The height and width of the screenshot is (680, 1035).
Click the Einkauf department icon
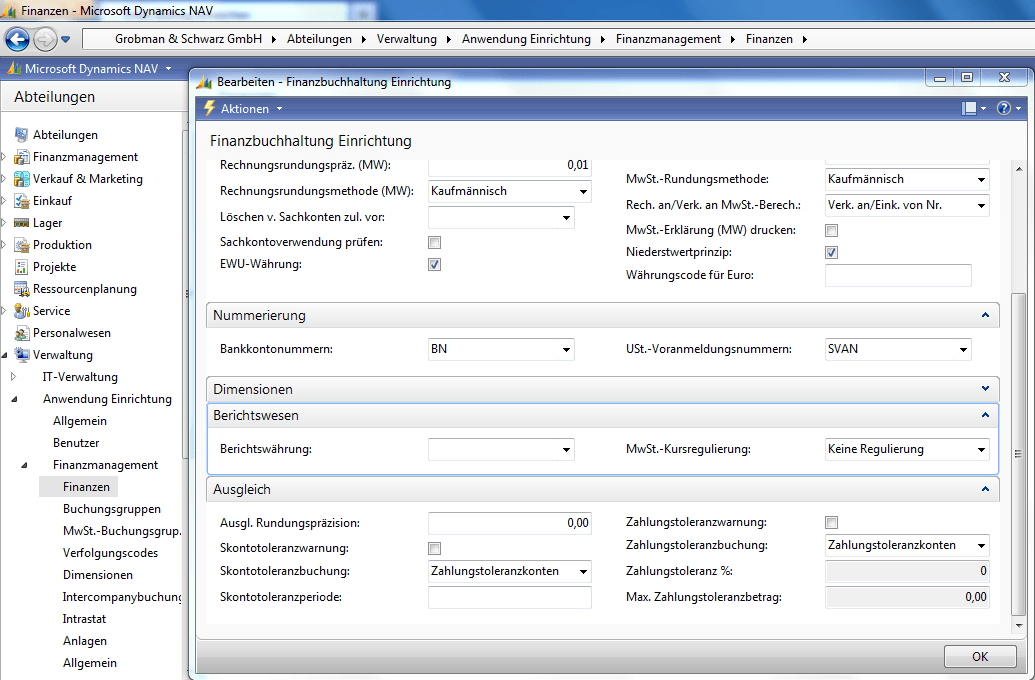tap(22, 201)
